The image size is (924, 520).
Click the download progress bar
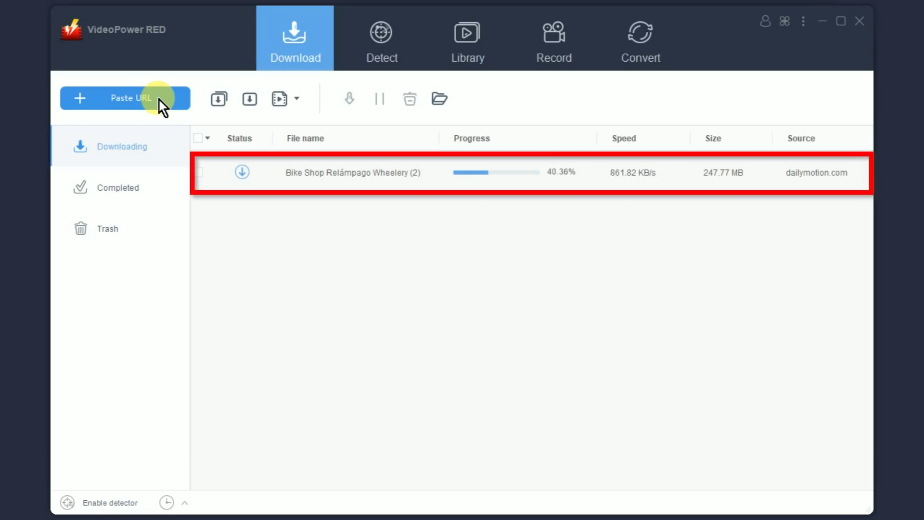pos(496,172)
